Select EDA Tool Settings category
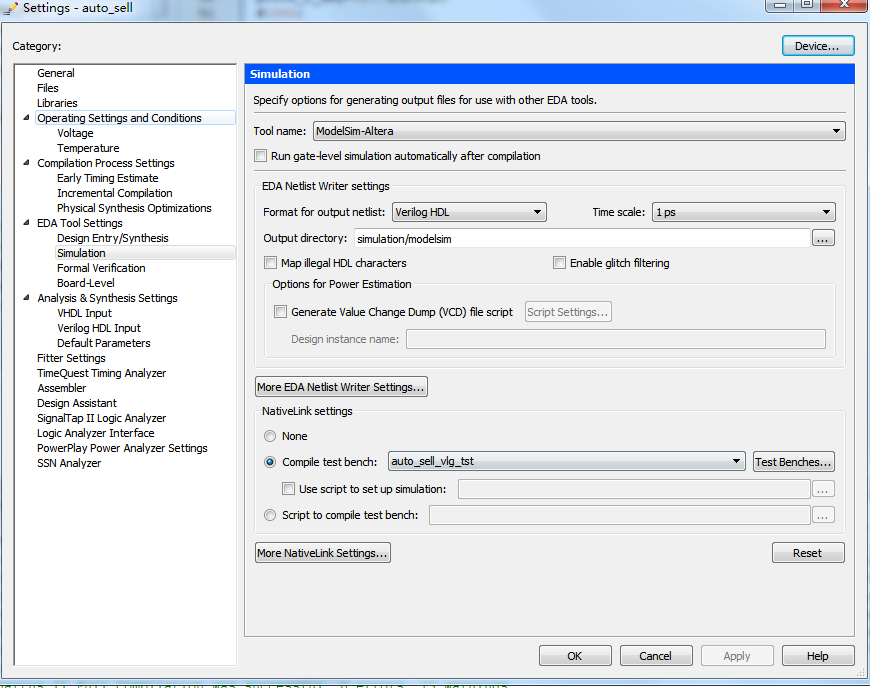Viewport: 870px width, 688px height. (80, 222)
